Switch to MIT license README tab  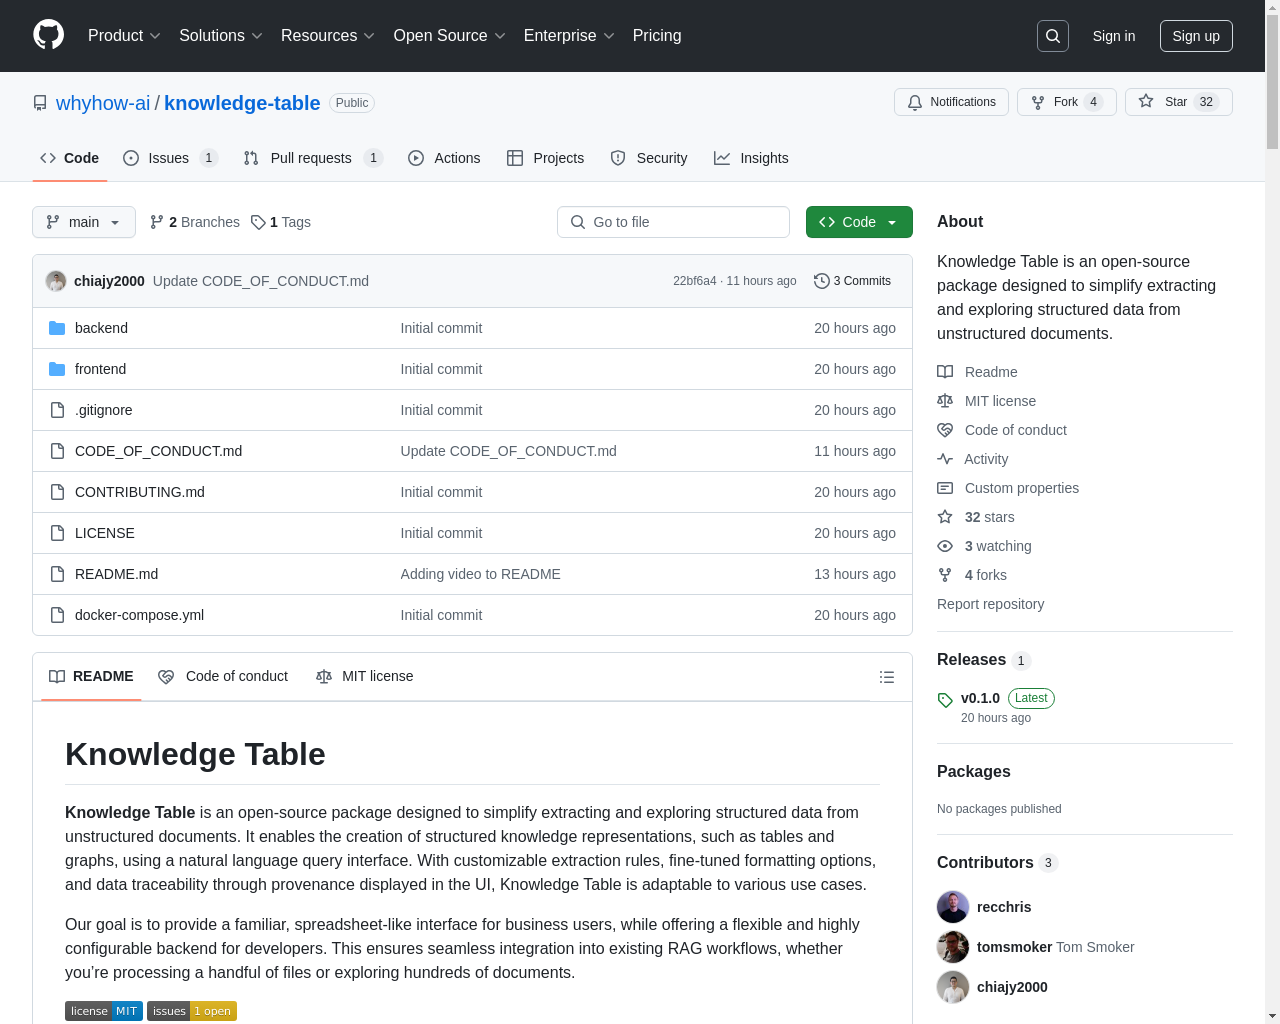point(364,677)
